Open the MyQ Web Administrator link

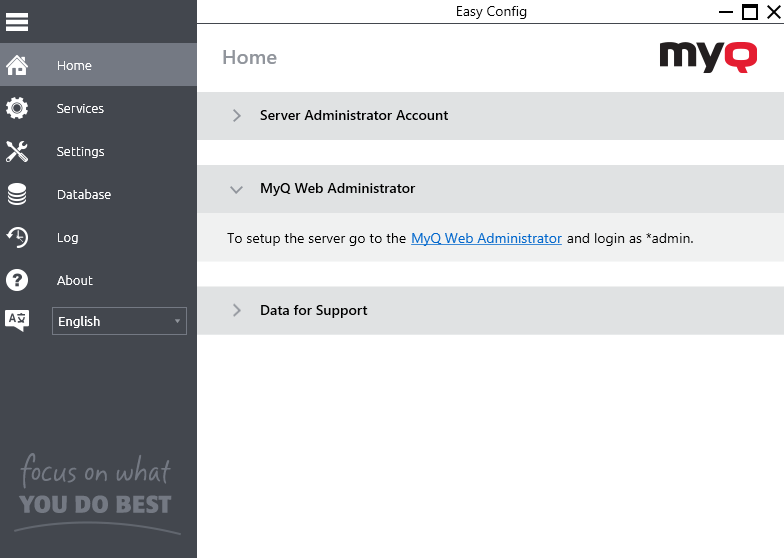[x=486, y=238]
